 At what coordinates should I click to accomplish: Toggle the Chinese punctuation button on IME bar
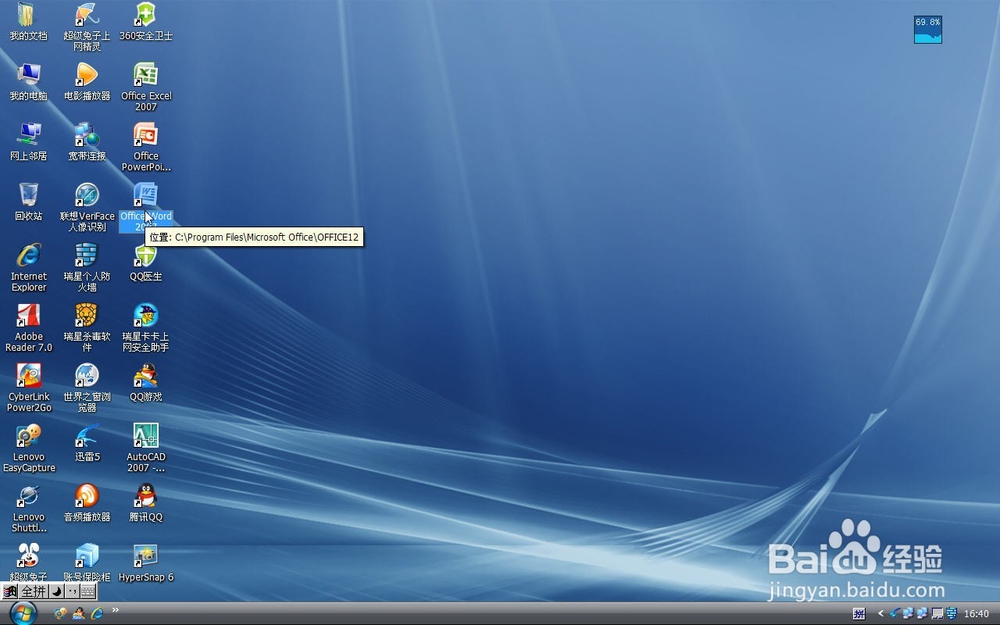pos(72,591)
